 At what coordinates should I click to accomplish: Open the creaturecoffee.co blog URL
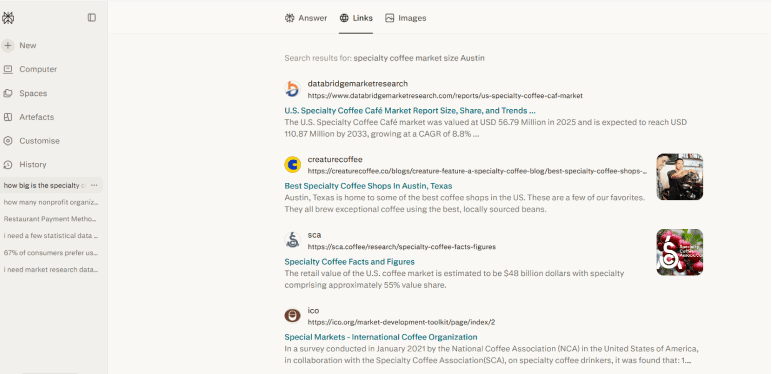click(x=478, y=171)
